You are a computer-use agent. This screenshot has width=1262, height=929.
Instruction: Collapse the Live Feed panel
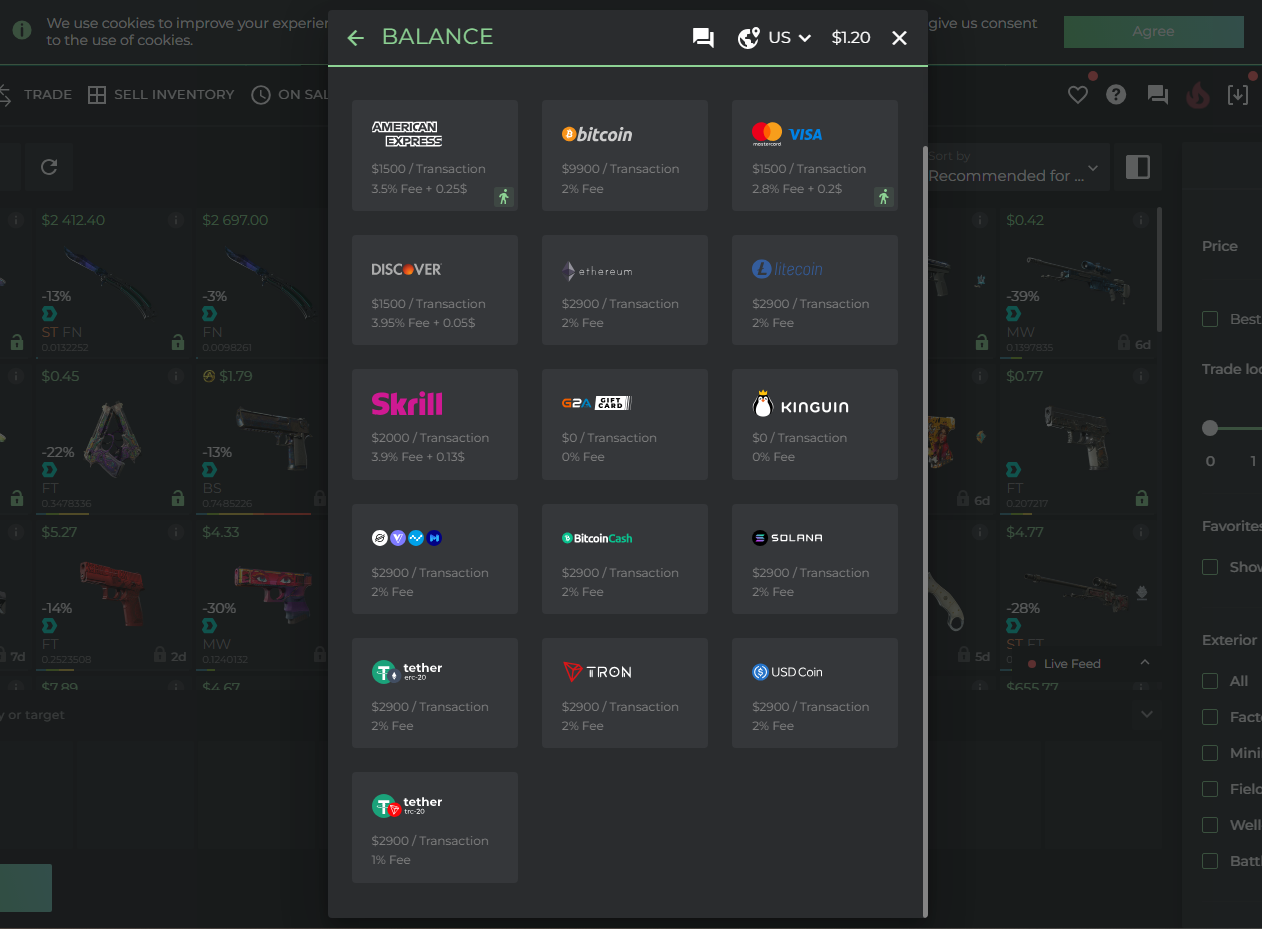(x=1145, y=663)
